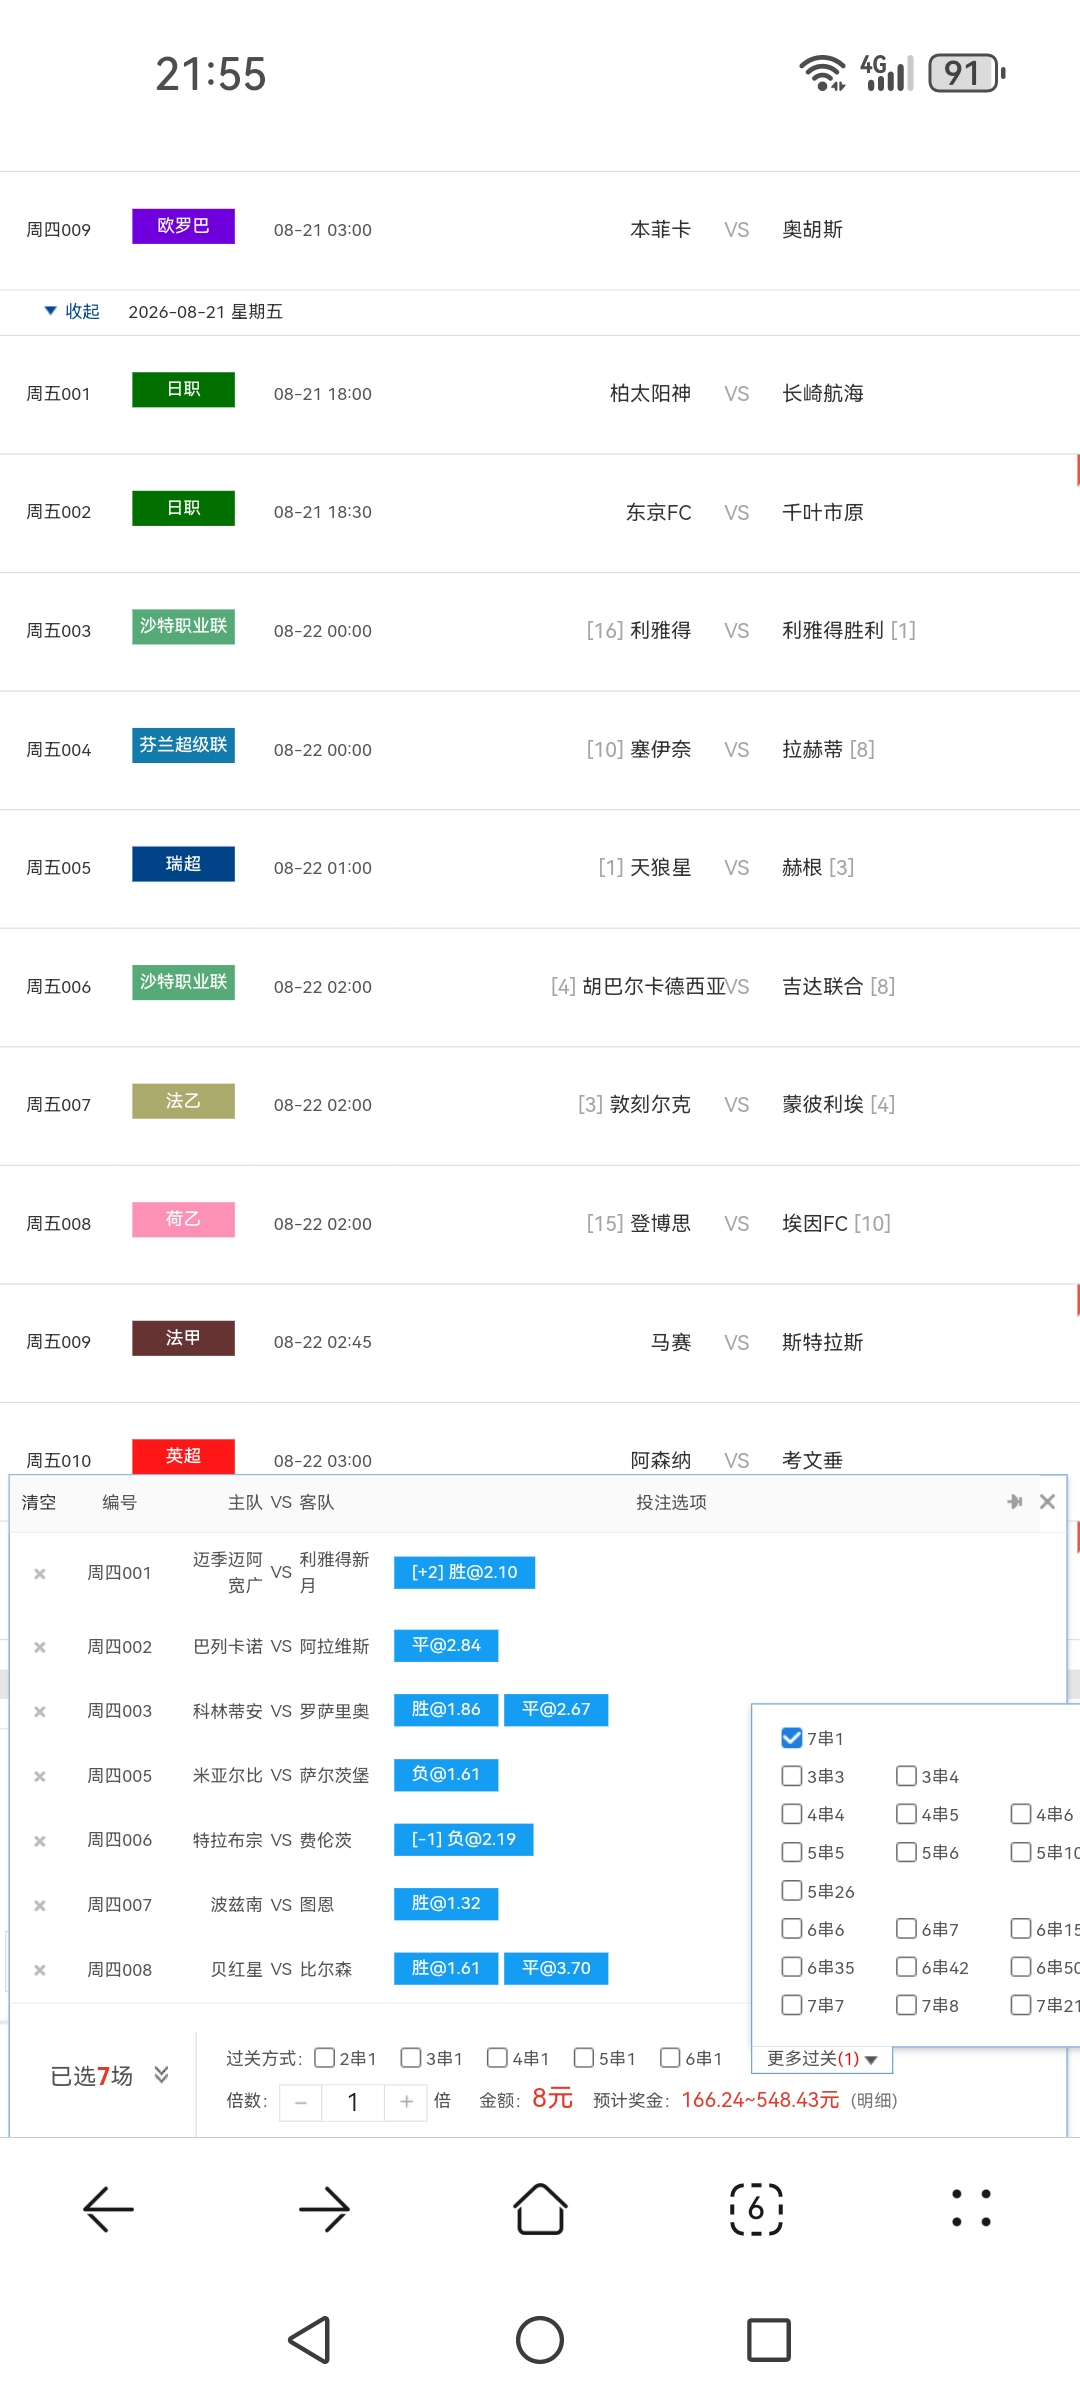Enable the 6串1 pass type
This screenshot has width=1080, height=2400.
tap(670, 2058)
